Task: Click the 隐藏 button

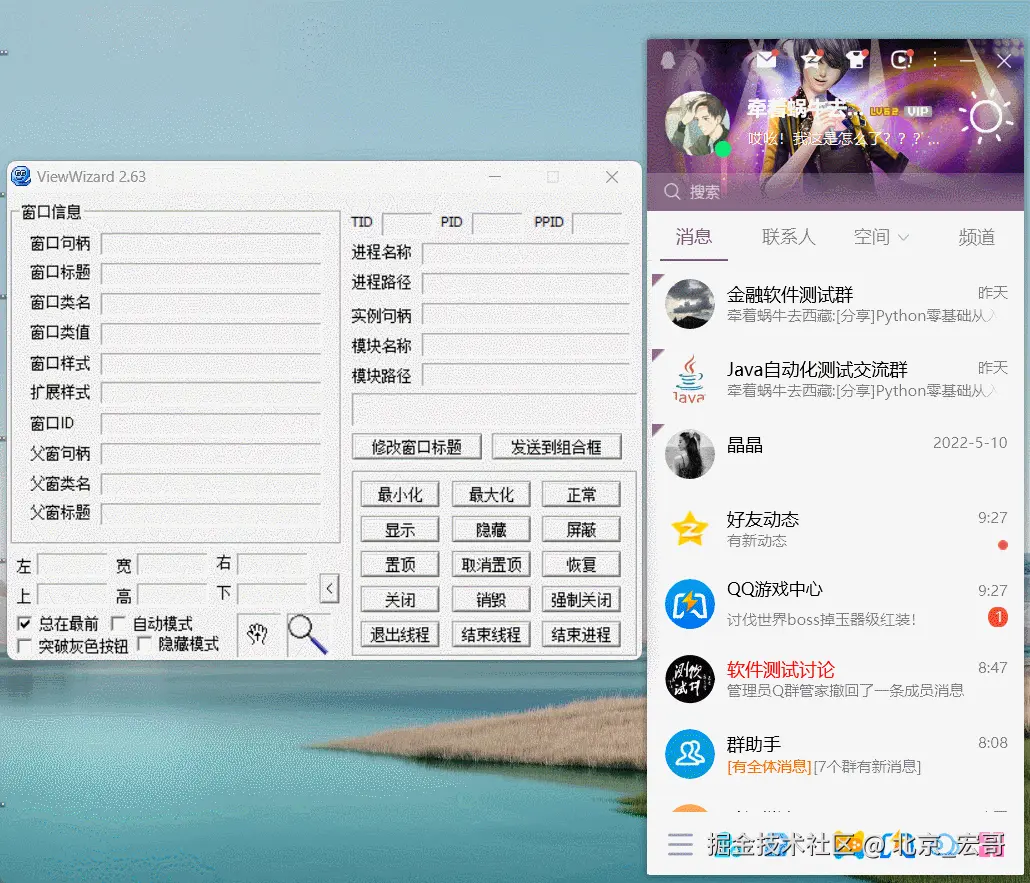Action: (491, 530)
